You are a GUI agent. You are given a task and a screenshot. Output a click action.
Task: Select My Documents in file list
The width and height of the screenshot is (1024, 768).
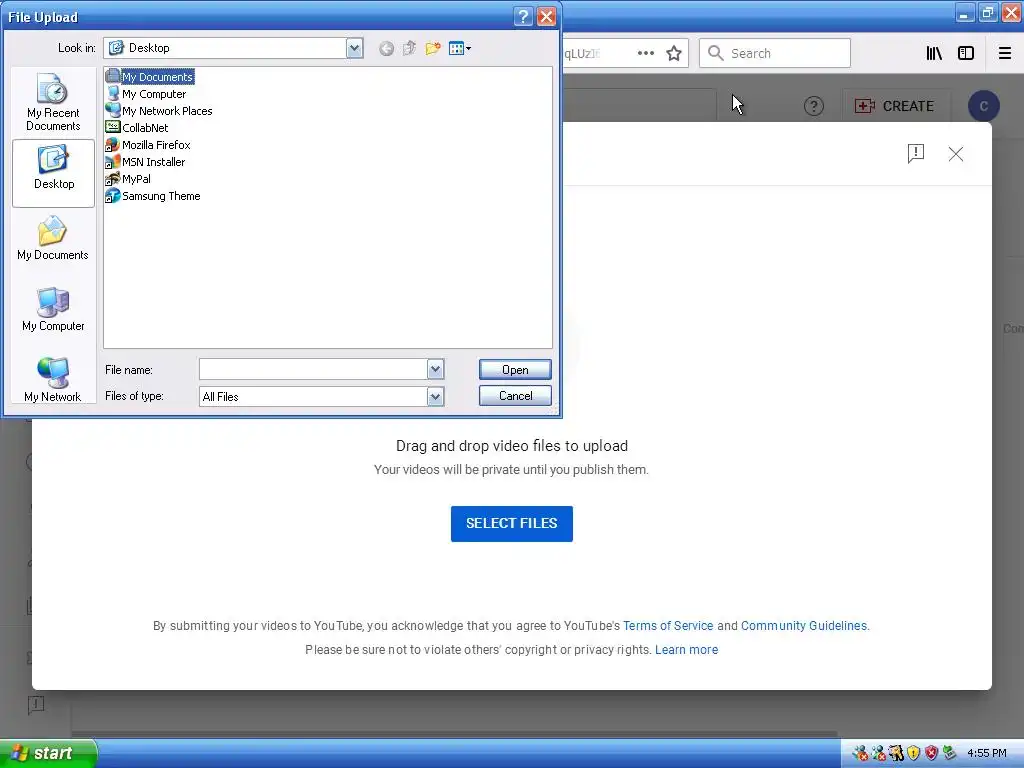tap(150, 76)
